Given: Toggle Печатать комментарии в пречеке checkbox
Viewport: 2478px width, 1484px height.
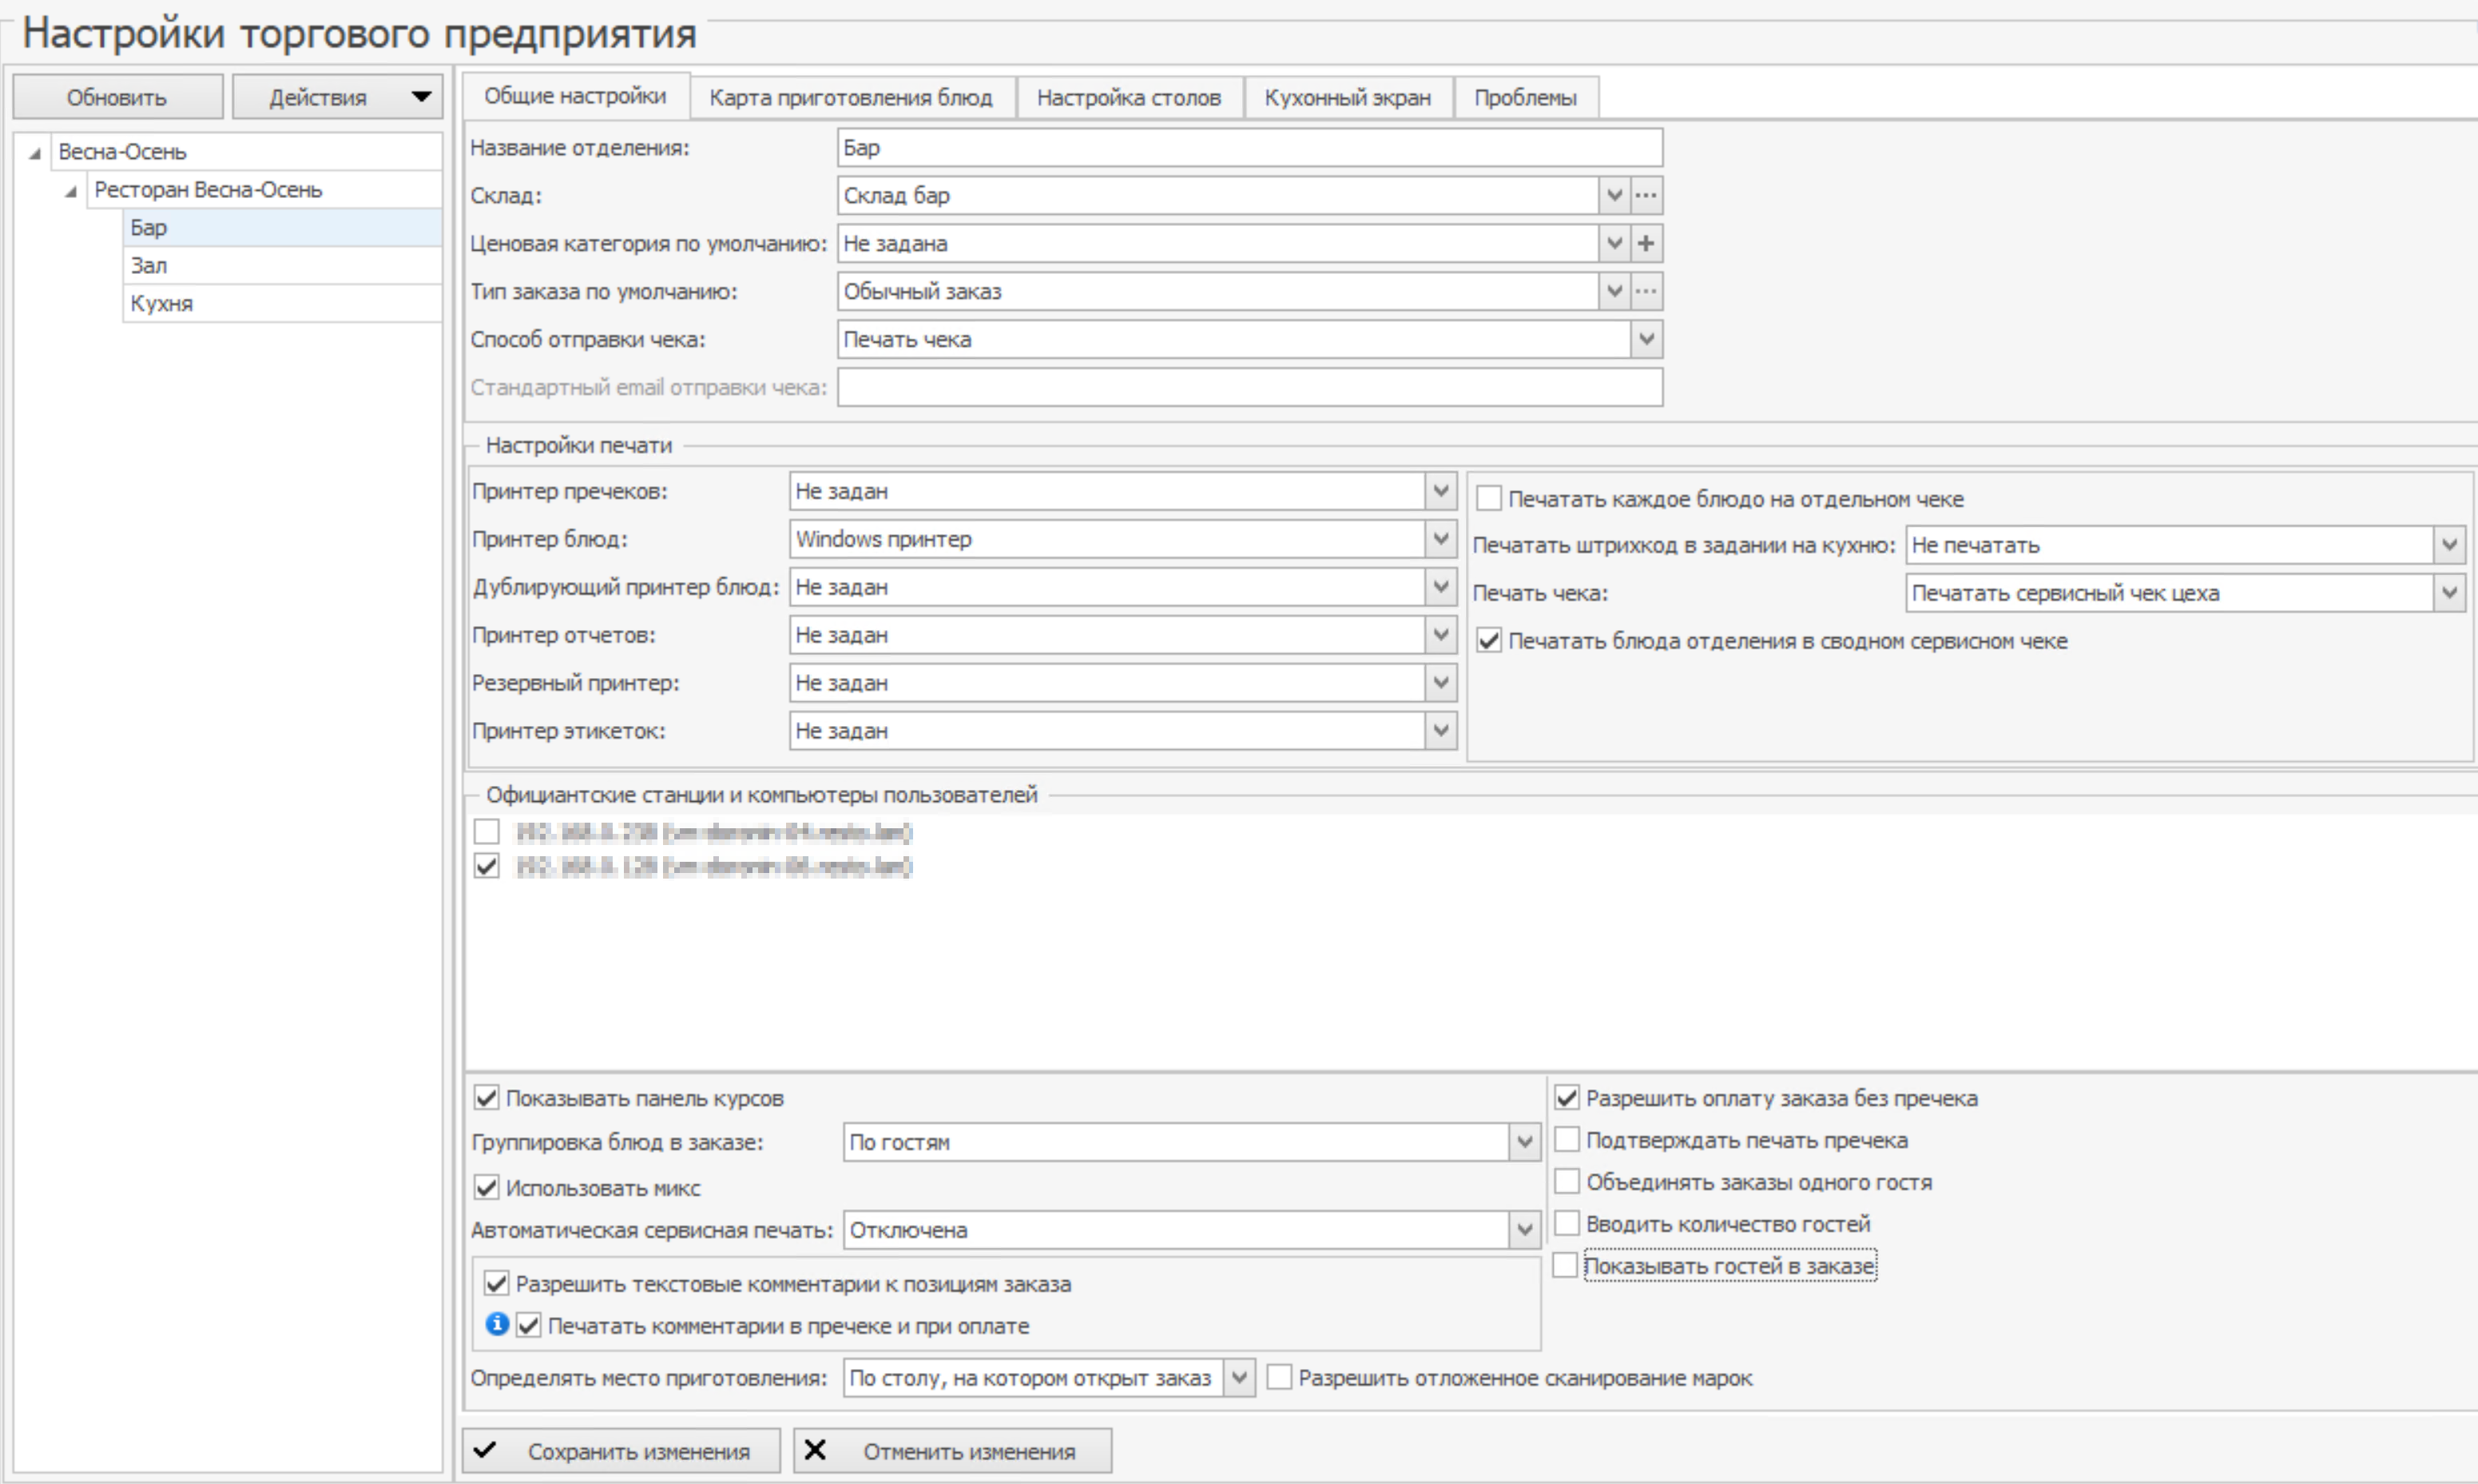Looking at the screenshot, I should (x=529, y=1326).
